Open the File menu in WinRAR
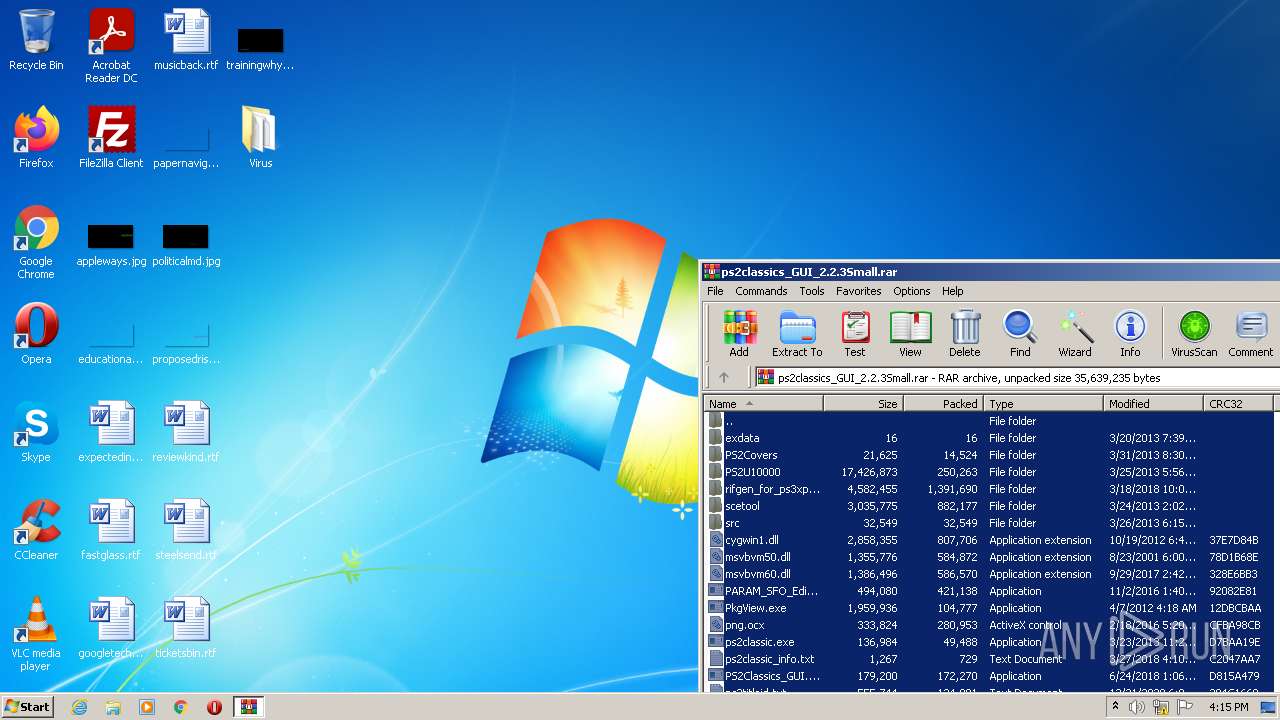Image resolution: width=1280 pixels, height=720 pixels. coord(715,291)
